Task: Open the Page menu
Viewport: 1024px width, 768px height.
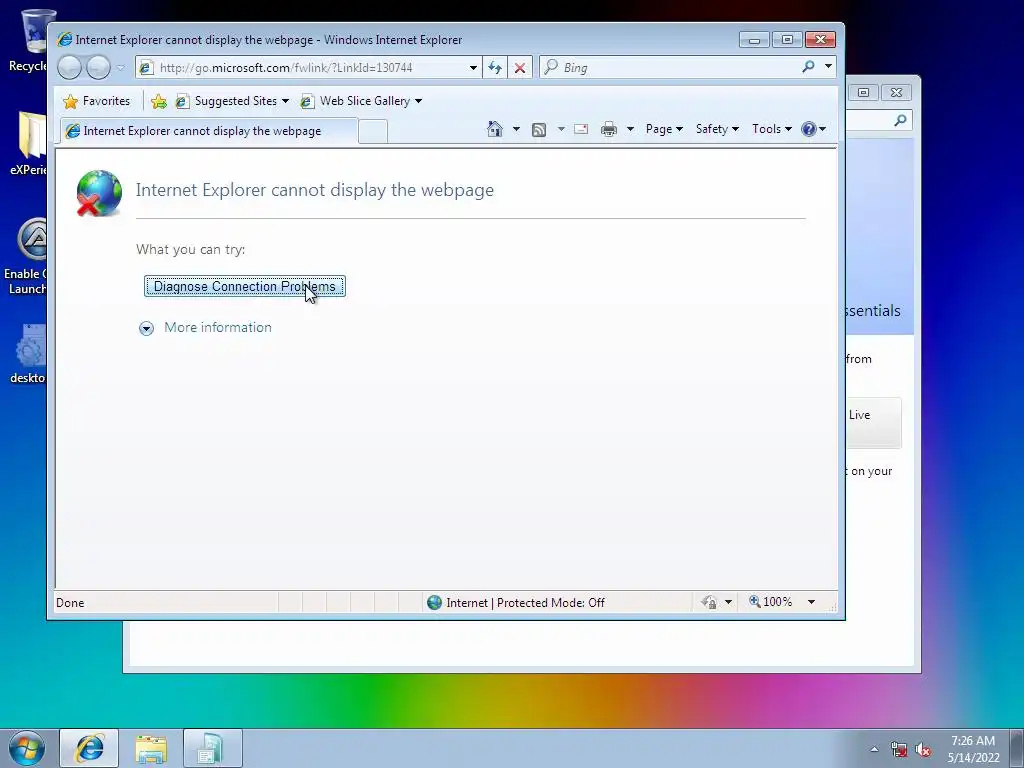Action: tap(664, 129)
